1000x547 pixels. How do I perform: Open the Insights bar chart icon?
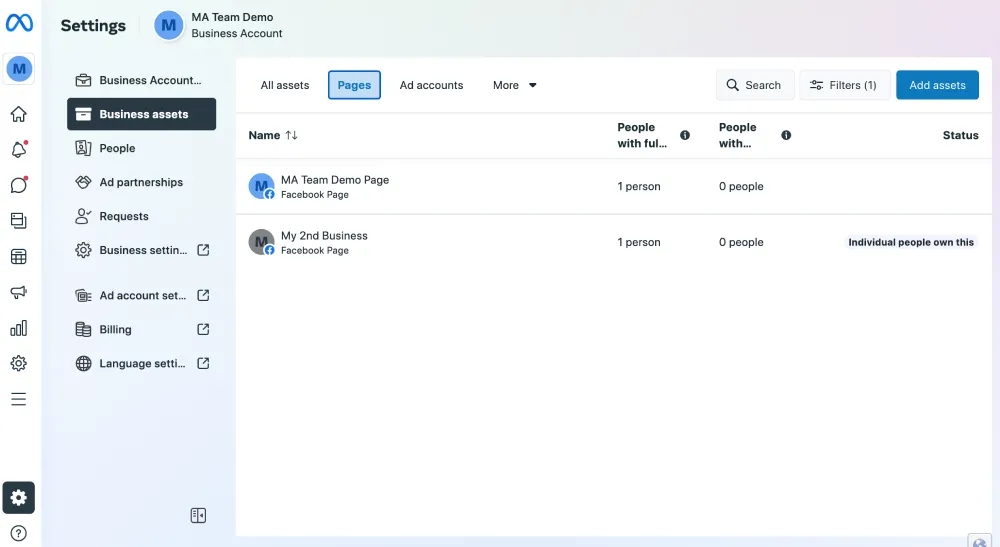point(18,328)
